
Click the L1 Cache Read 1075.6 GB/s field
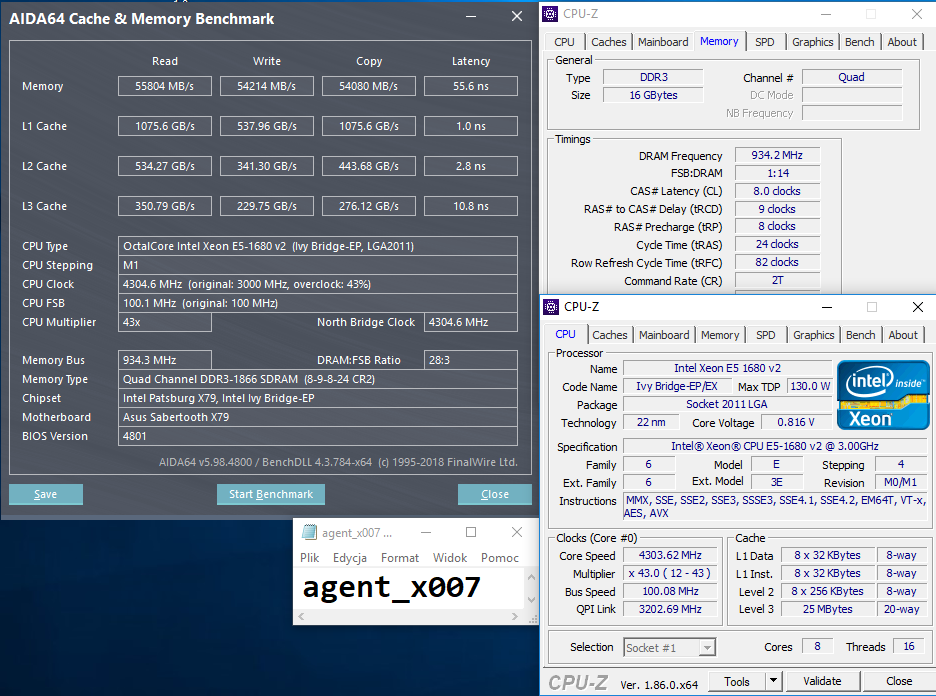click(x=165, y=126)
